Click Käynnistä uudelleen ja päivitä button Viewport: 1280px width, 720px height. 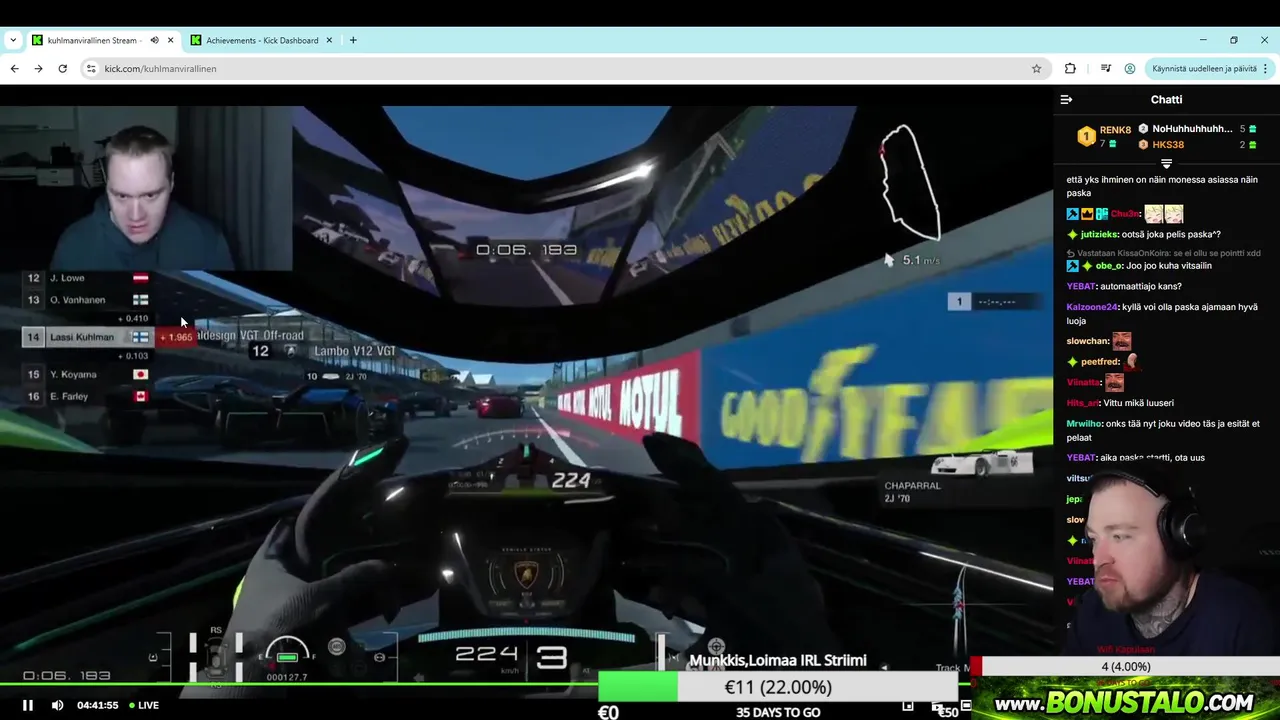[x=1204, y=69]
